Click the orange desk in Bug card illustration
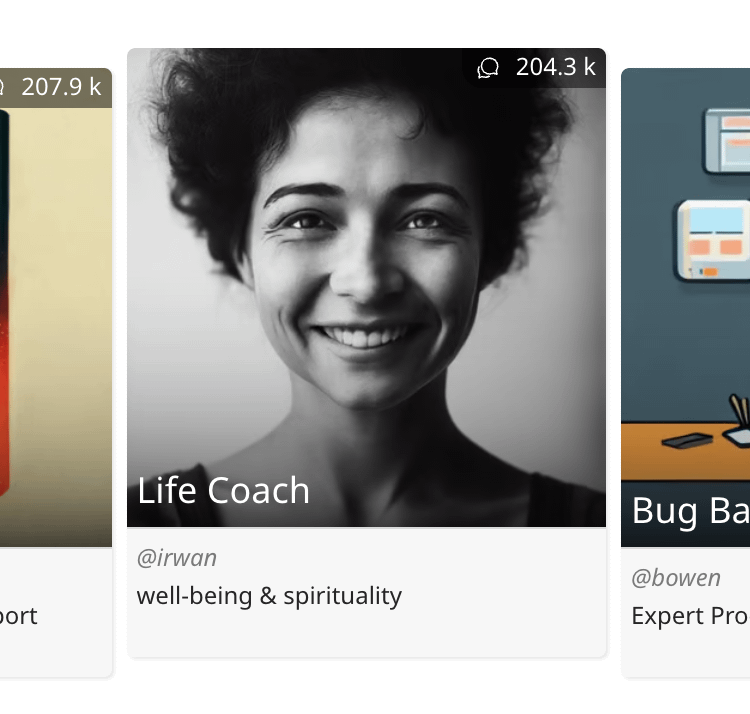The height and width of the screenshot is (714, 750). pos(685,452)
